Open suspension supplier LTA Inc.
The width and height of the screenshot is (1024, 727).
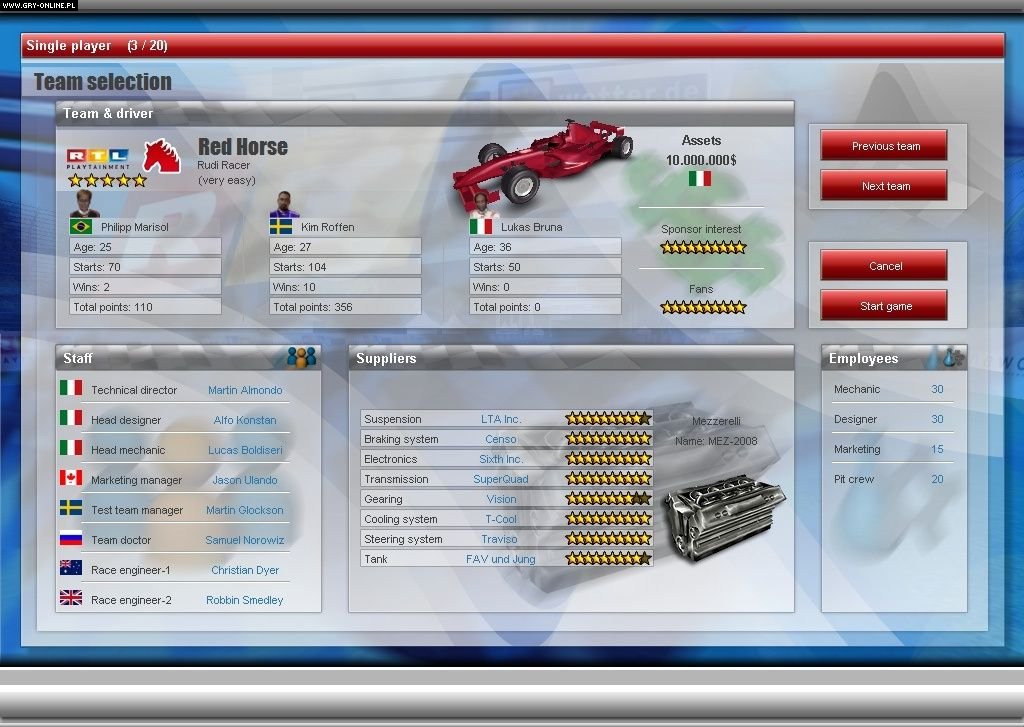[501, 419]
